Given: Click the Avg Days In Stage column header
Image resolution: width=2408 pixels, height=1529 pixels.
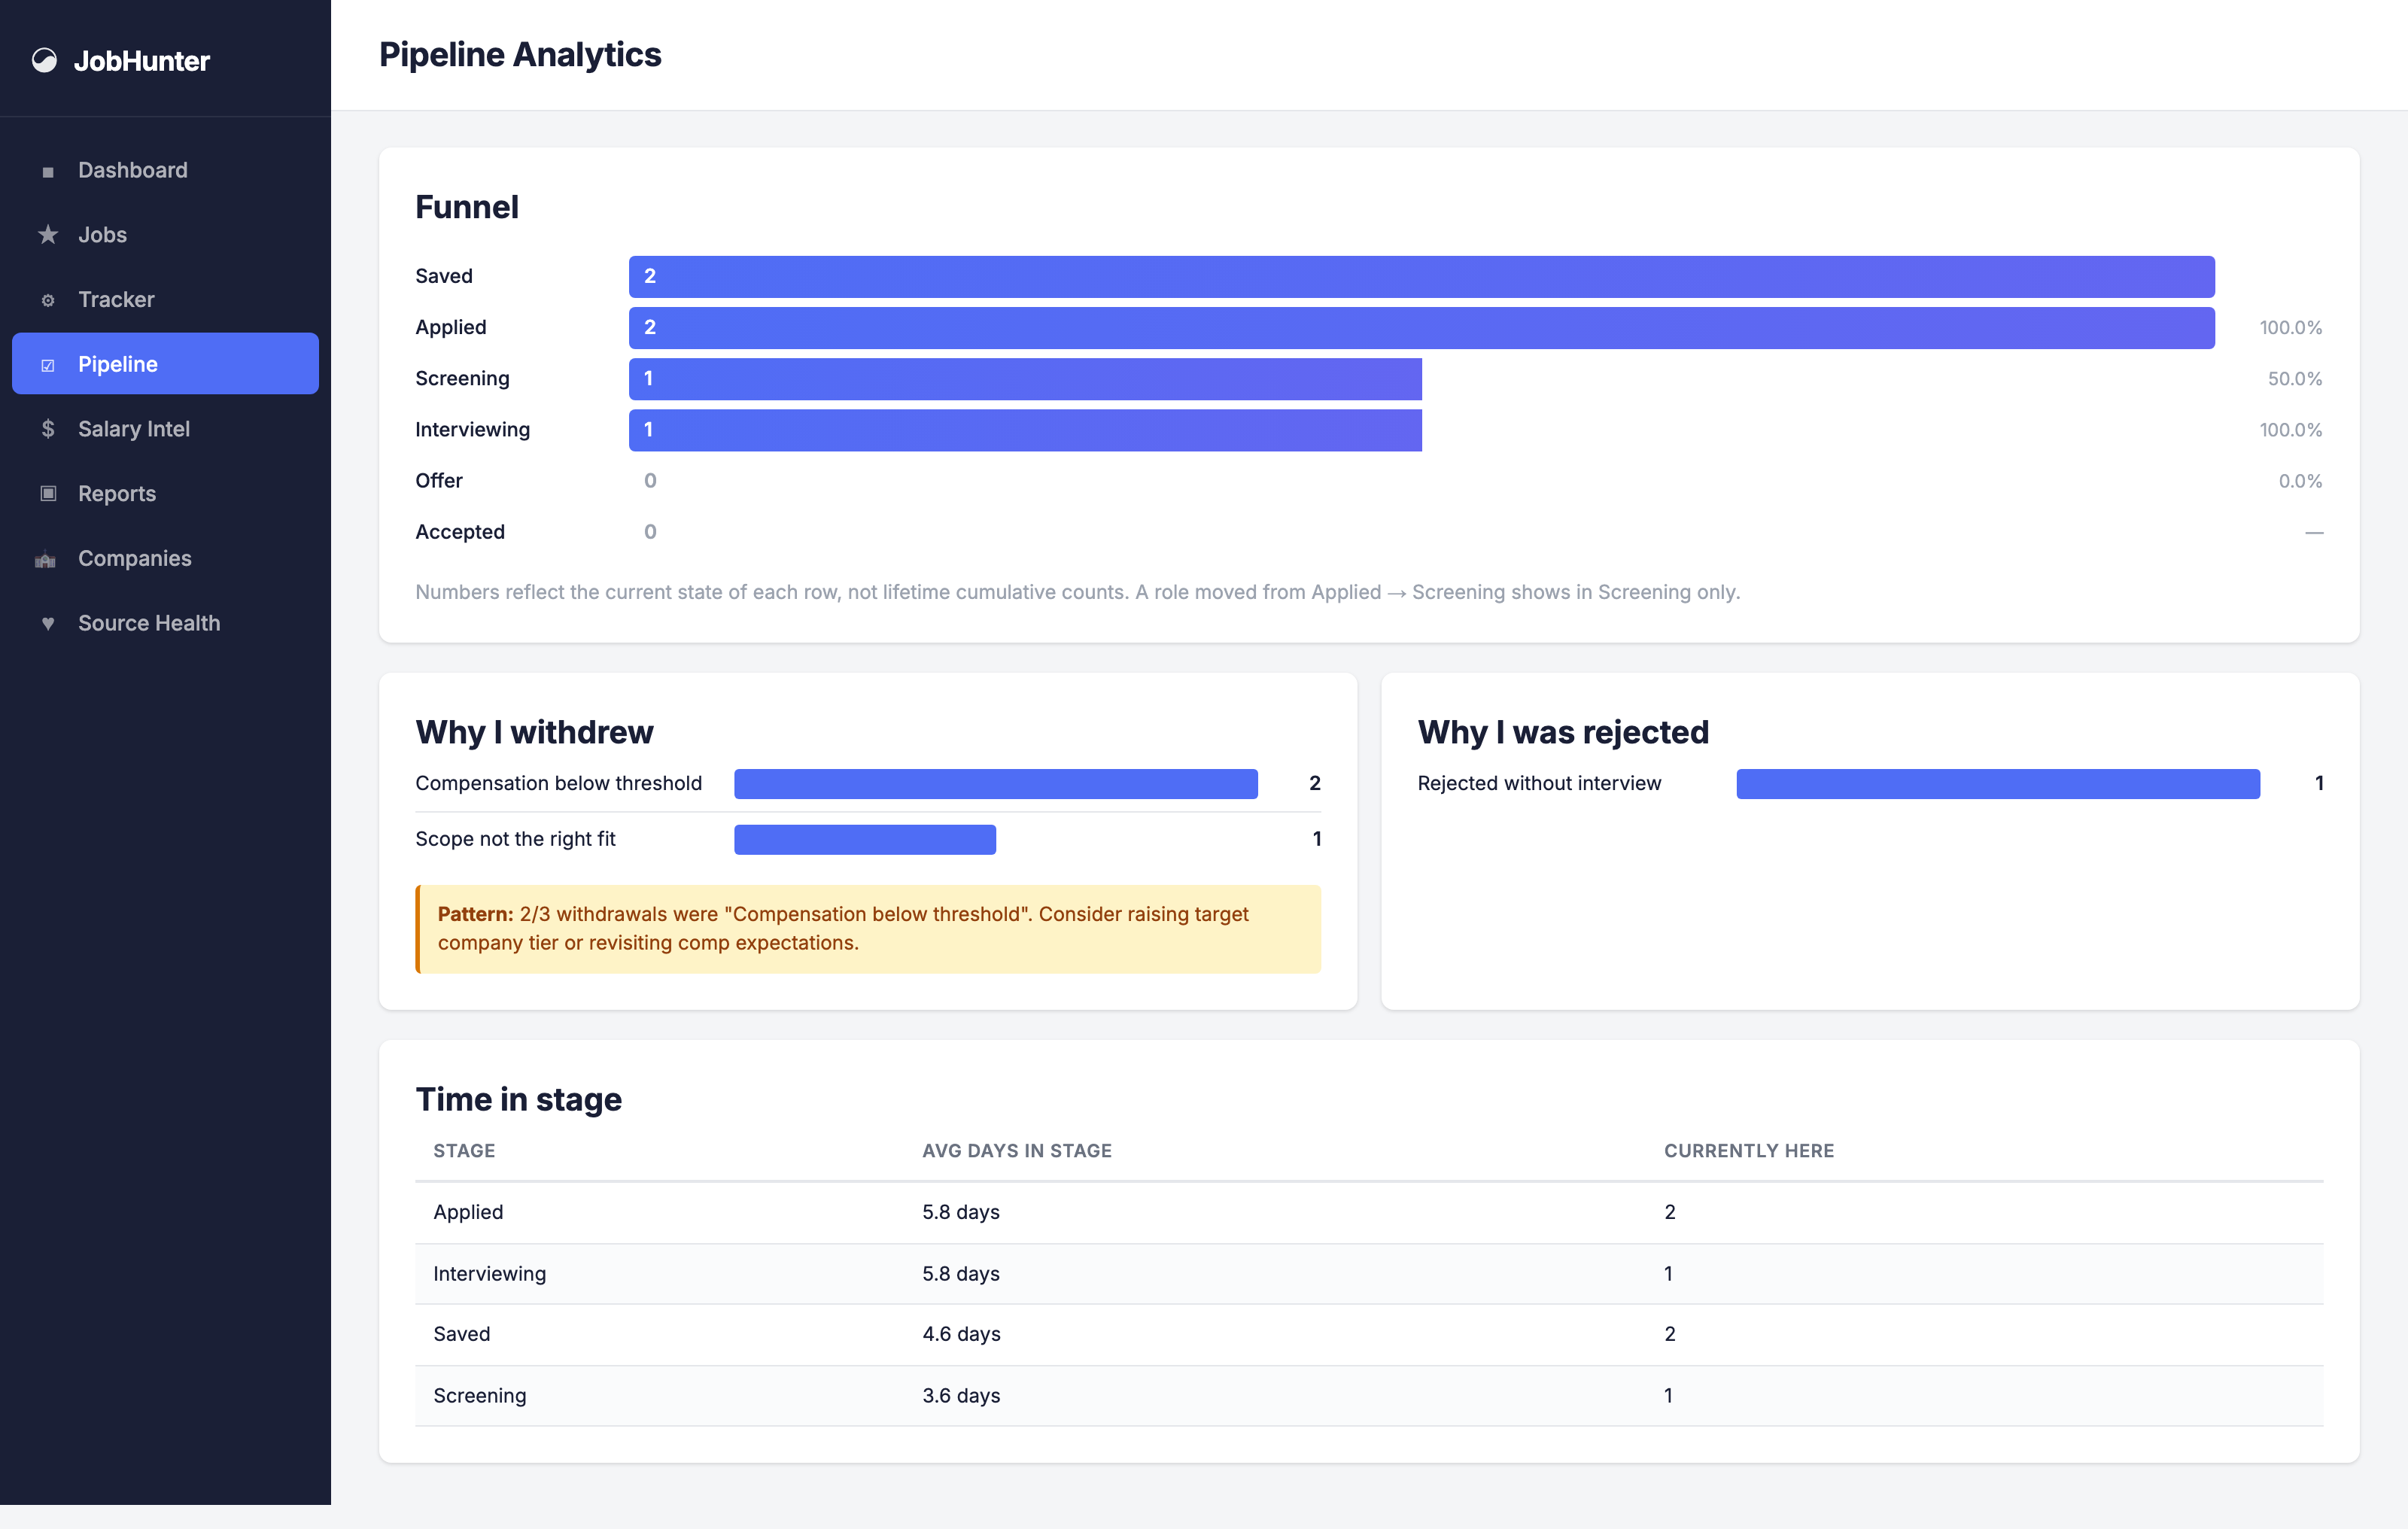Looking at the screenshot, I should click(1017, 1151).
